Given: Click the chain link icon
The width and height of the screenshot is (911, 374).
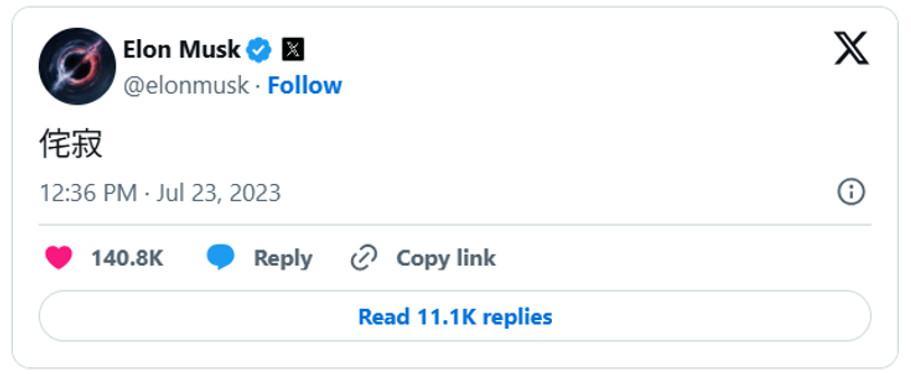Looking at the screenshot, I should click(x=364, y=258).
